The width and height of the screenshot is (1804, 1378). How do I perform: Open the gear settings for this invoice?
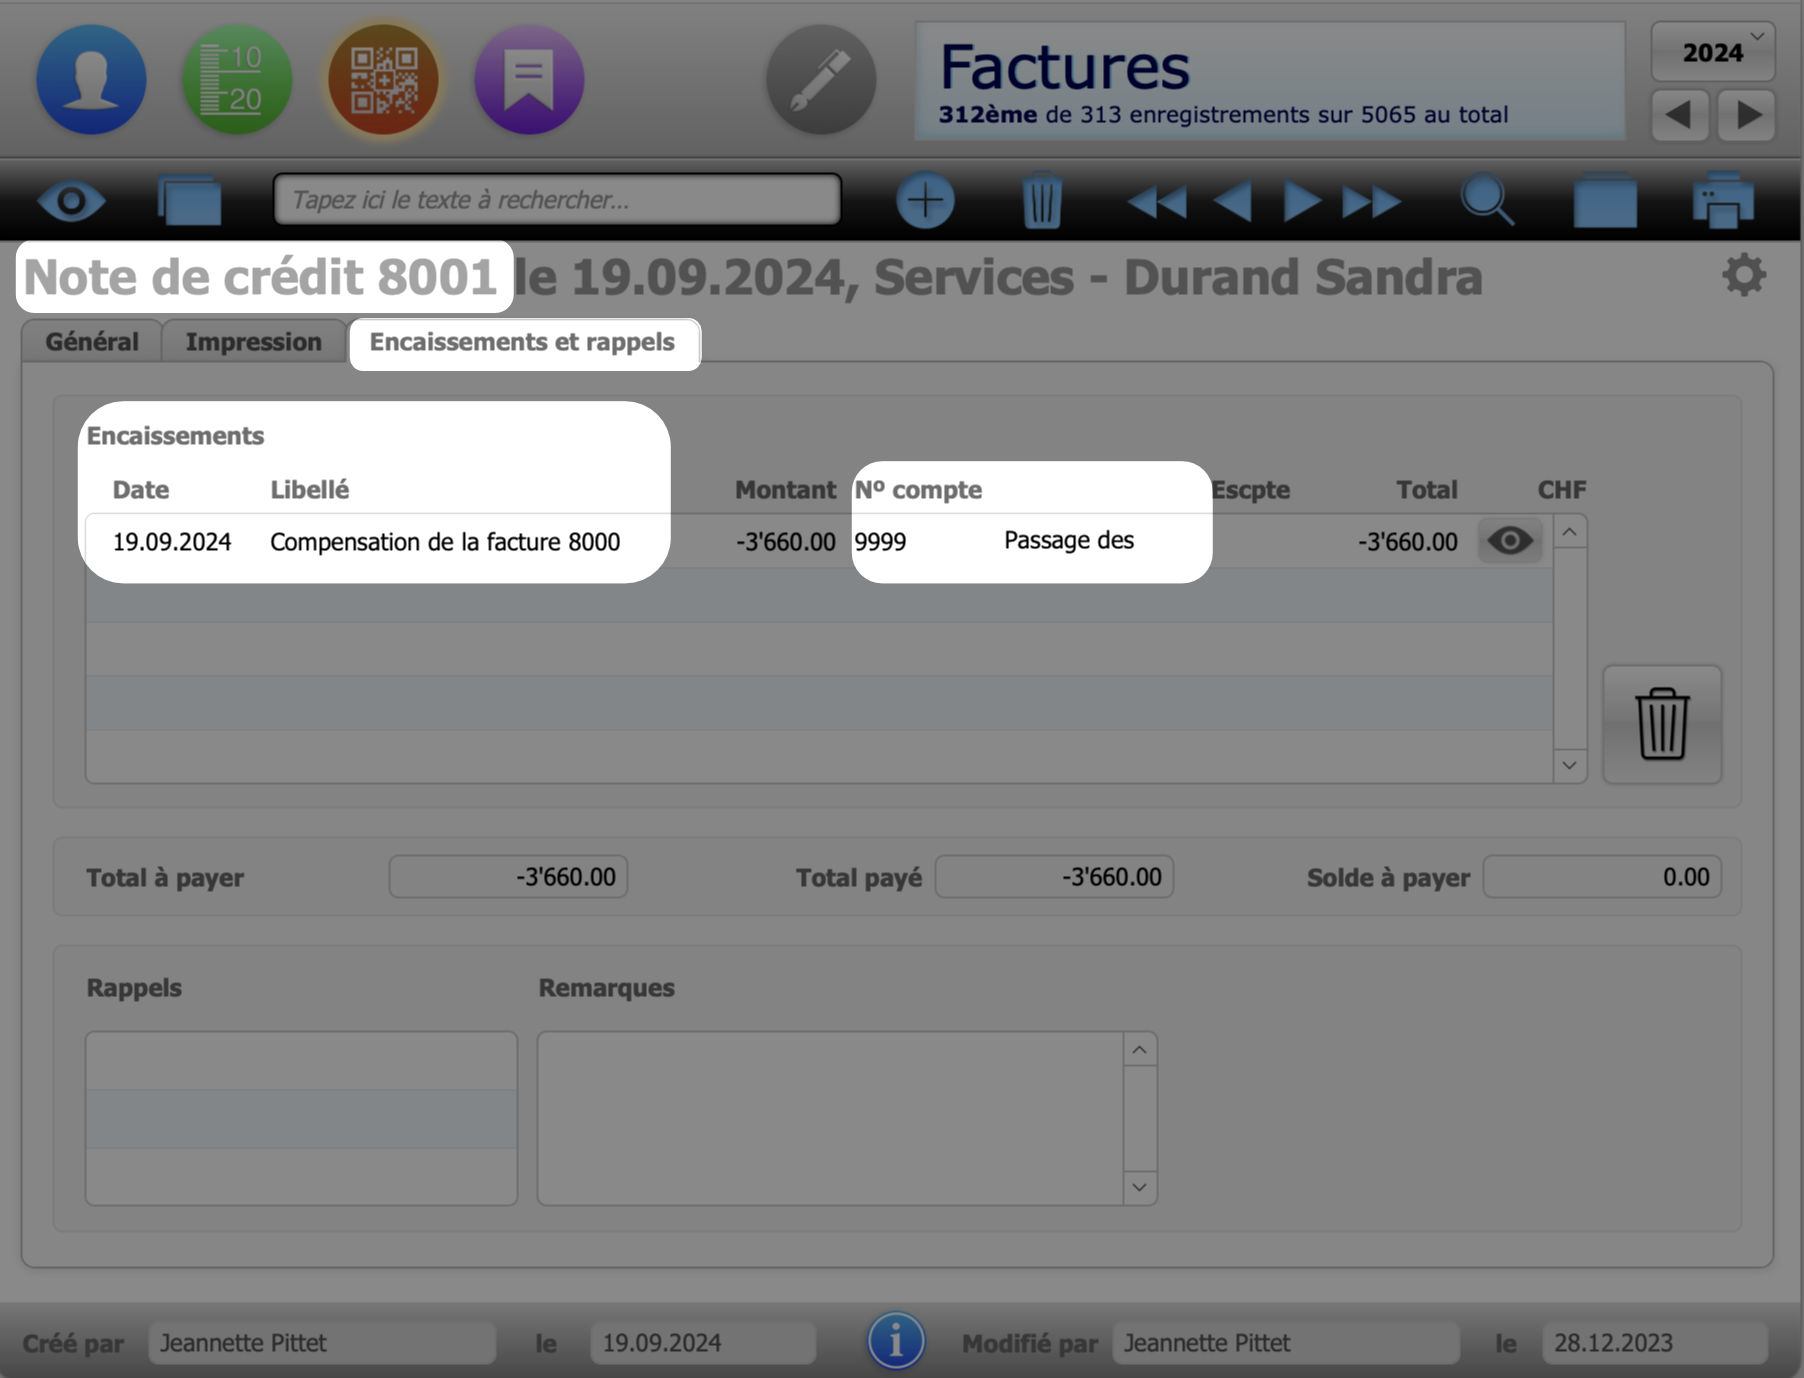1743,275
